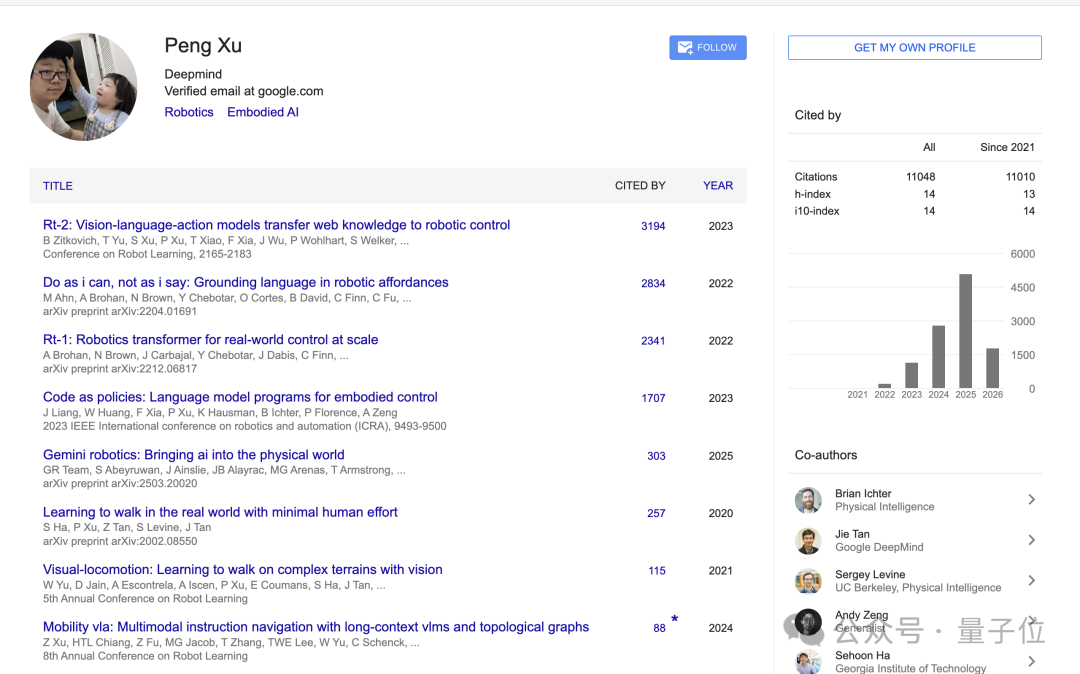Screen dimensions: 1080x674
Task: Click Sergey Levine's co-author avatar
Action: coord(808,581)
